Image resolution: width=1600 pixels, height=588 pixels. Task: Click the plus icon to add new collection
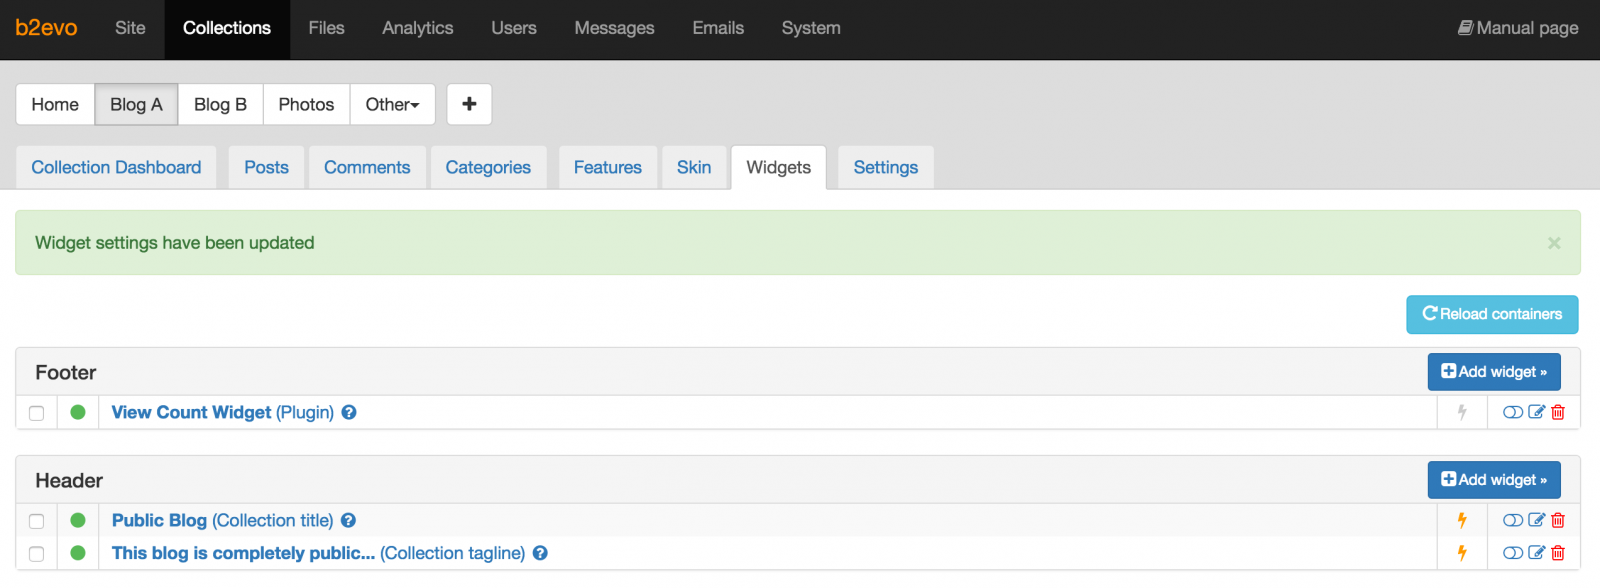point(469,104)
